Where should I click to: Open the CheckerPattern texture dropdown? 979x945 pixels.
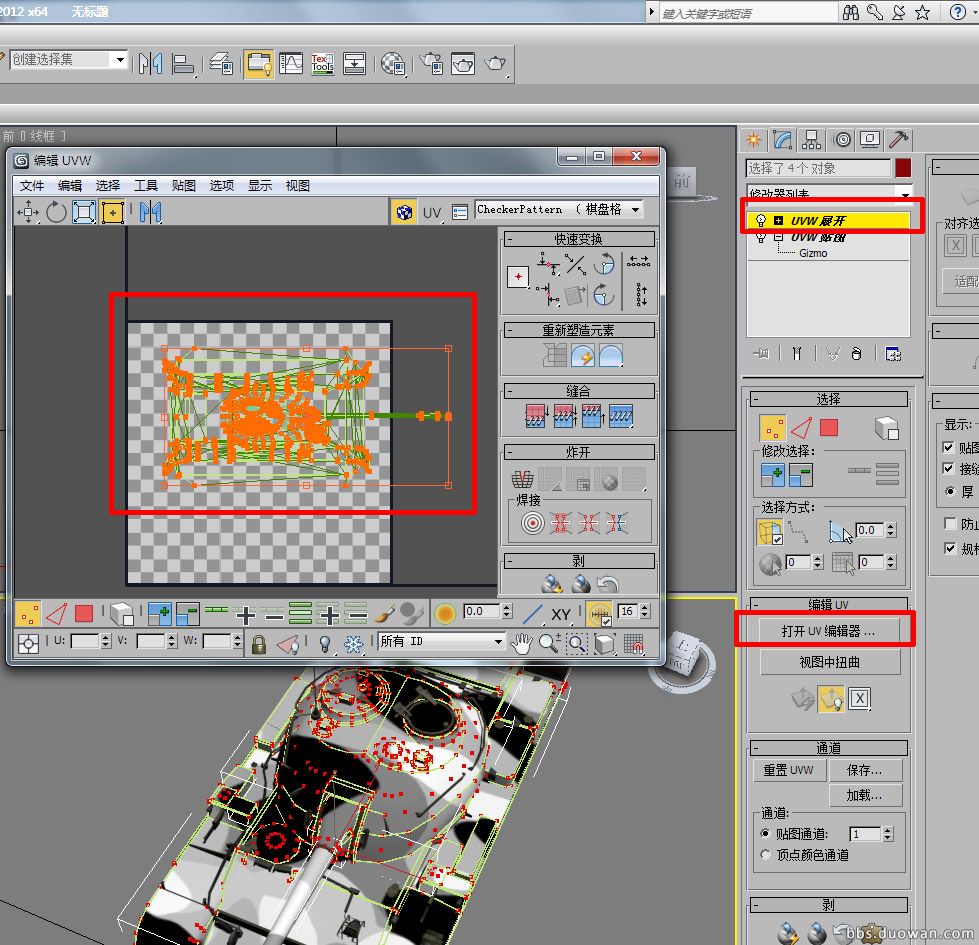[634, 210]
